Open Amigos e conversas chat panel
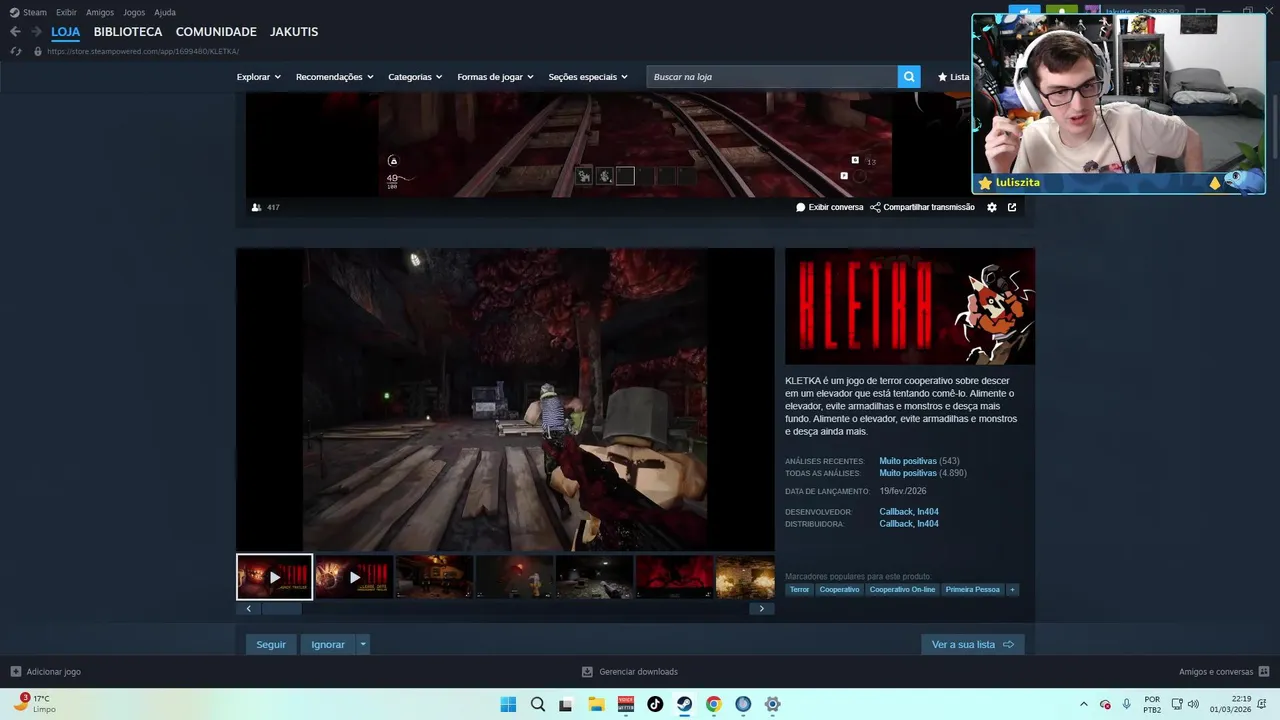 pyautogui.click(x=1224, y=672)
